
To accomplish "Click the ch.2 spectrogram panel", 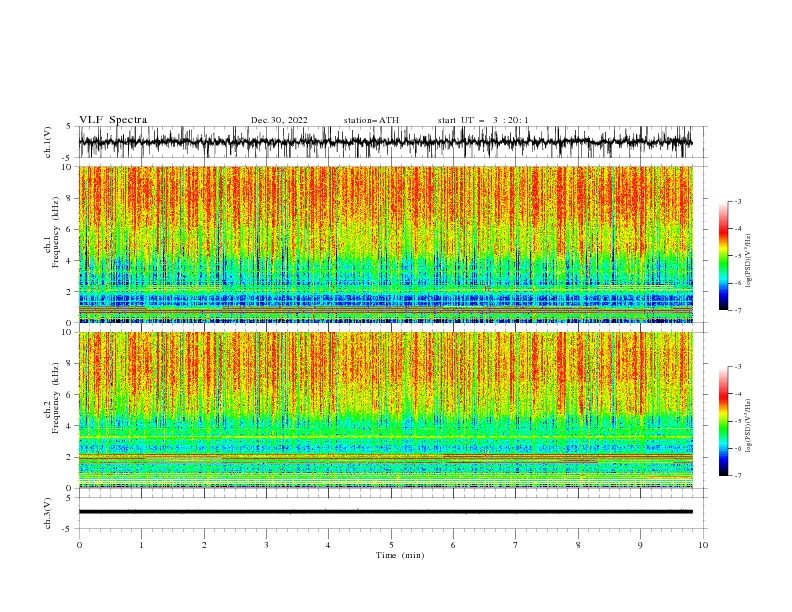I will (x=385, y=410).
